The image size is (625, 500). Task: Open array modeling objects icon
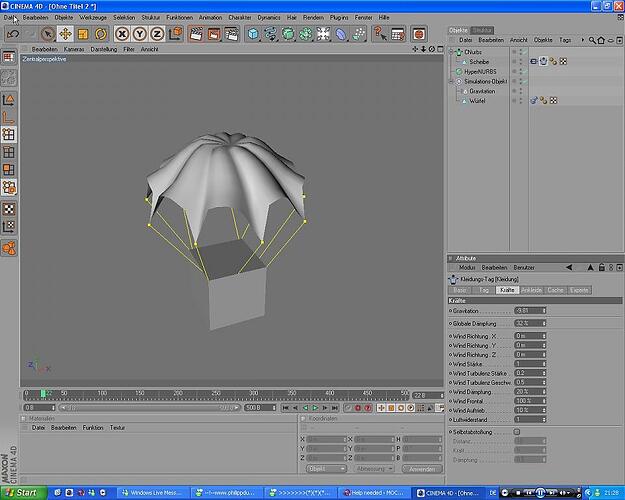(306, 34)
